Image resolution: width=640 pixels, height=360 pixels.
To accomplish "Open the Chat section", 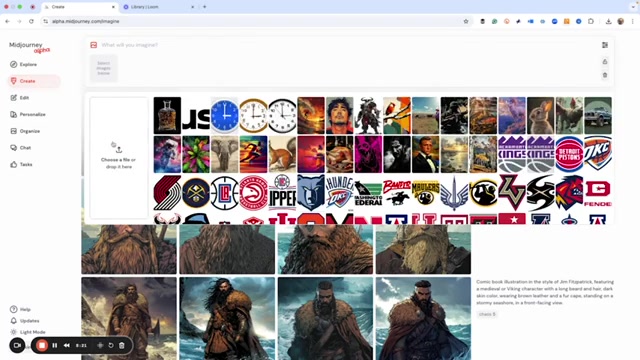I will point(20,148).
